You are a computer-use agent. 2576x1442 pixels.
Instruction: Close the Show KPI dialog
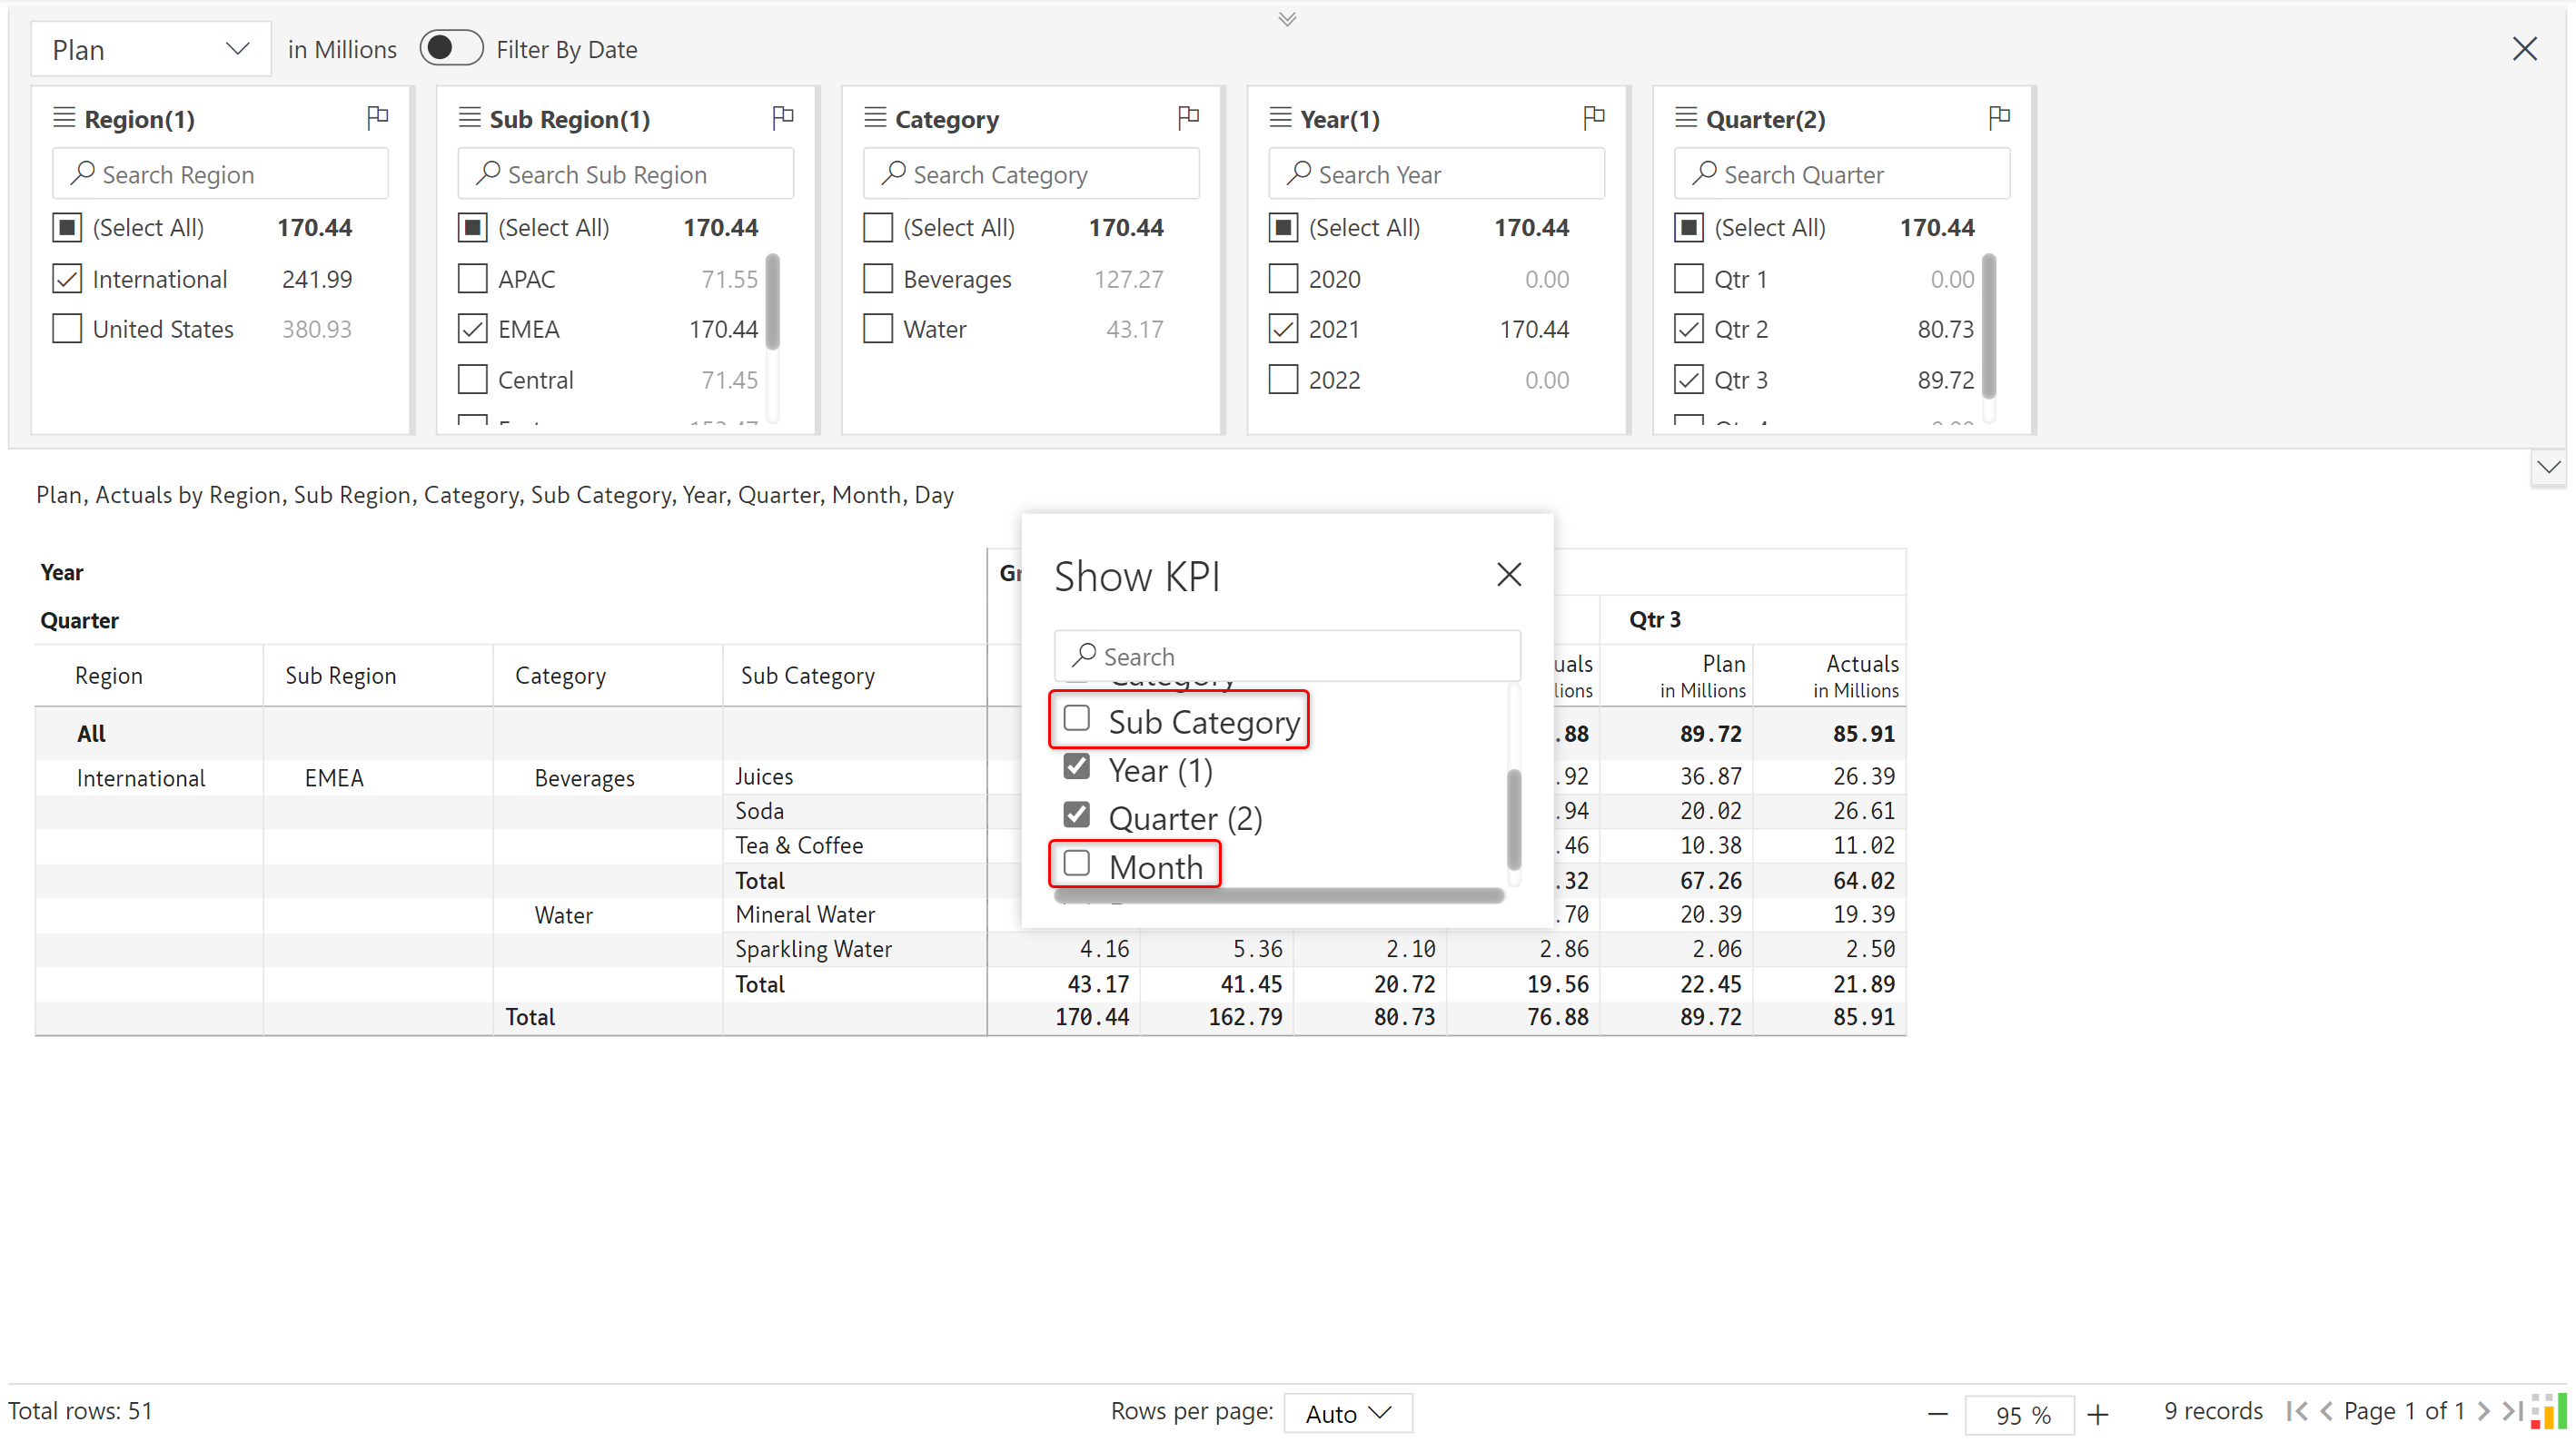coord(1508,574)
